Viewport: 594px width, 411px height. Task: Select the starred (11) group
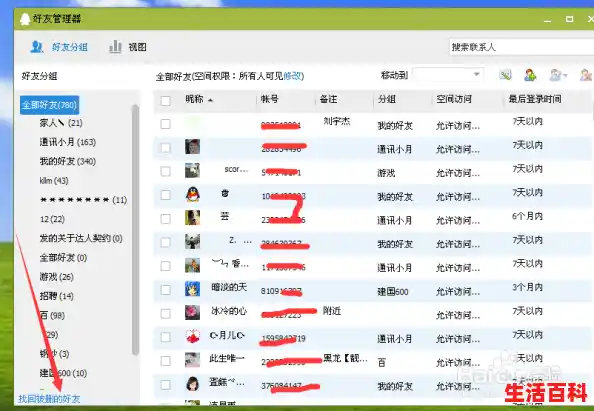click(83, 200)
